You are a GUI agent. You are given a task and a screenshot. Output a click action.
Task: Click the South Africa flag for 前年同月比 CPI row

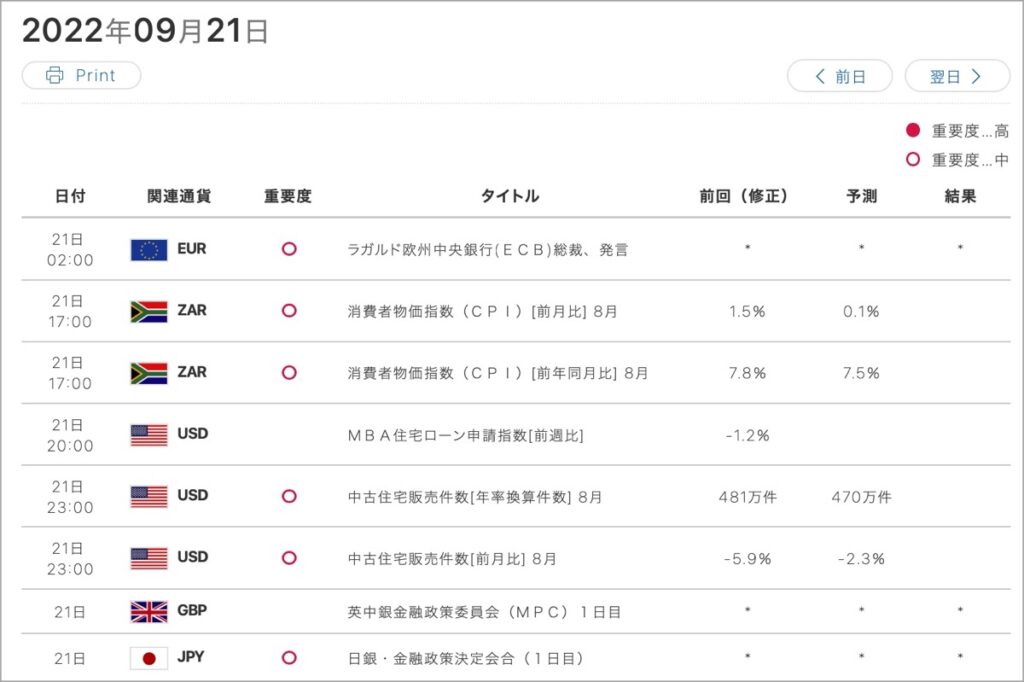[x=149, y=373]
